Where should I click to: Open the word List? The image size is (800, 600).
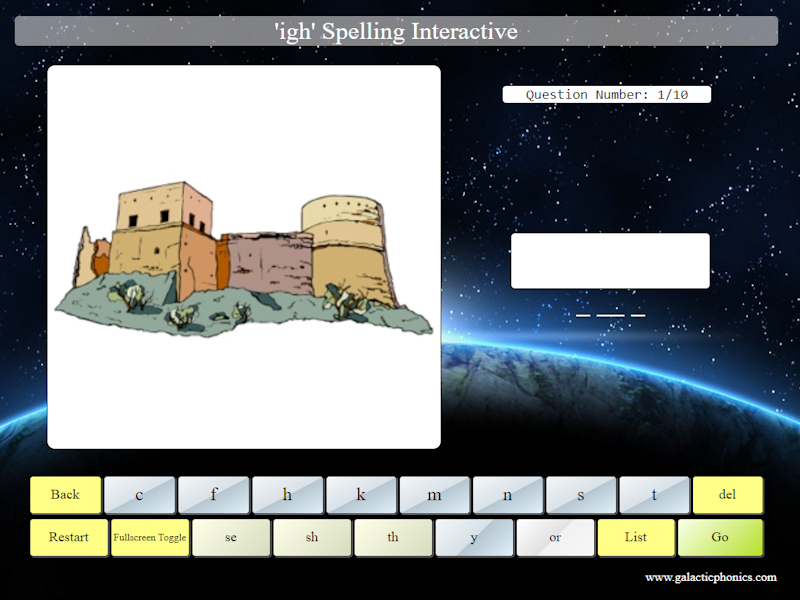click(x=637, y=538)
